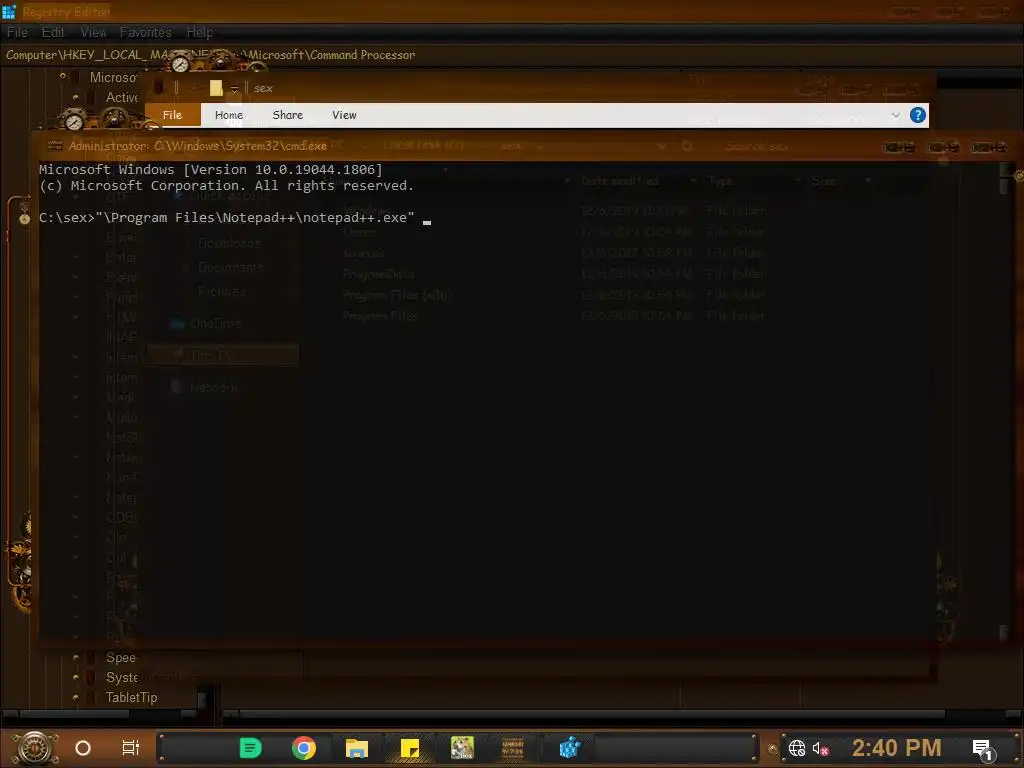Click the Cortana circle icon on the taskbar
The image size is (1024, 768).
(83, 748)
